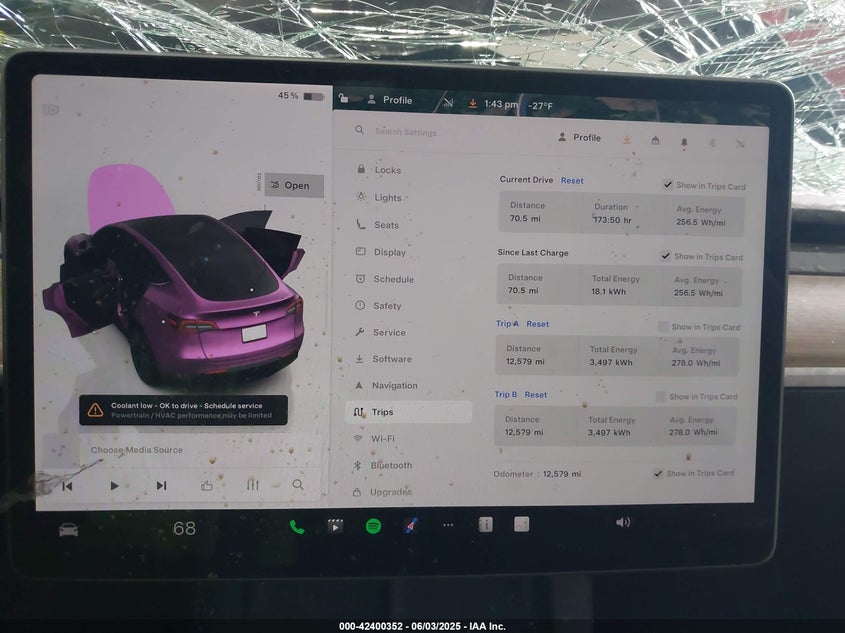Tap the media search magnifier icon

[x=298, y=485]
